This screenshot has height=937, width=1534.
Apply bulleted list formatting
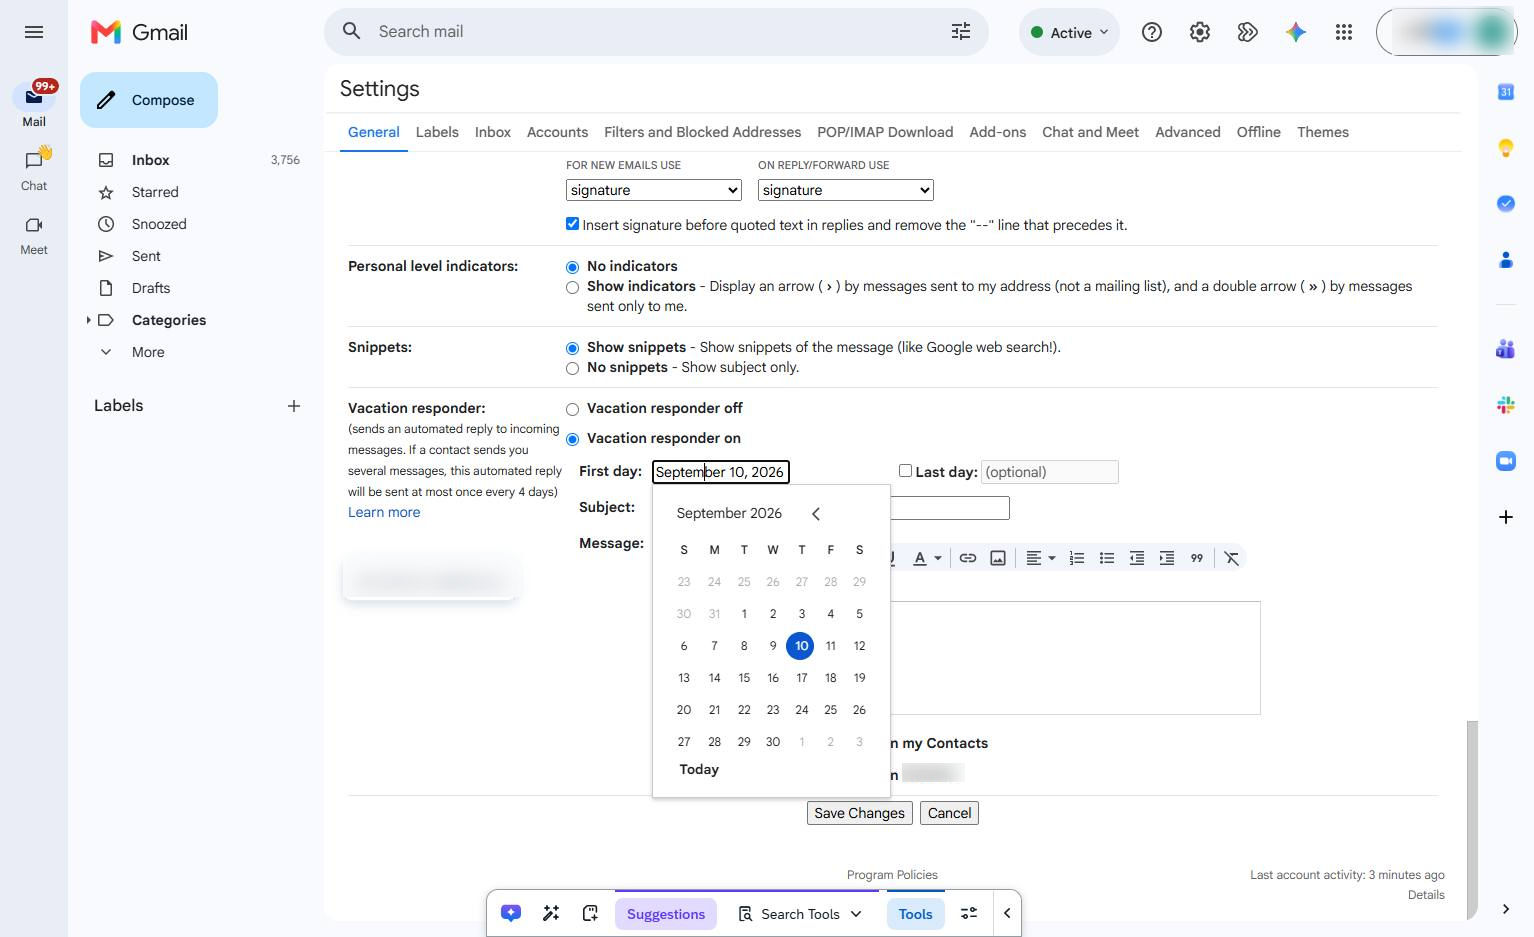[1107, 558]
